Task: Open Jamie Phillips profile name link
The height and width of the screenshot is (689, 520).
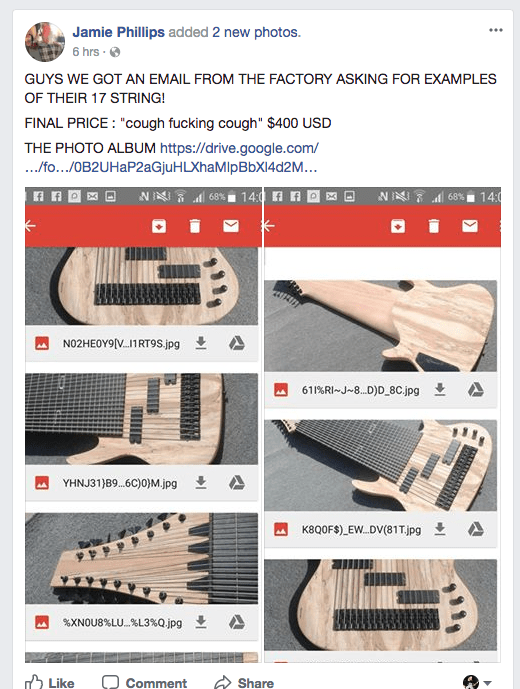Action: [119, 32]
